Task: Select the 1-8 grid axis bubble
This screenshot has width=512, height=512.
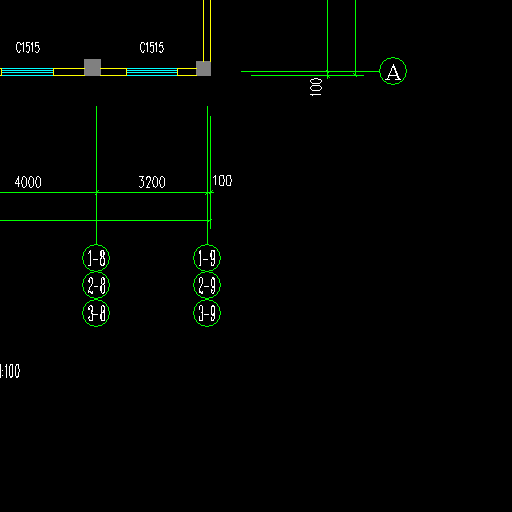Action: tap(96, 258)
